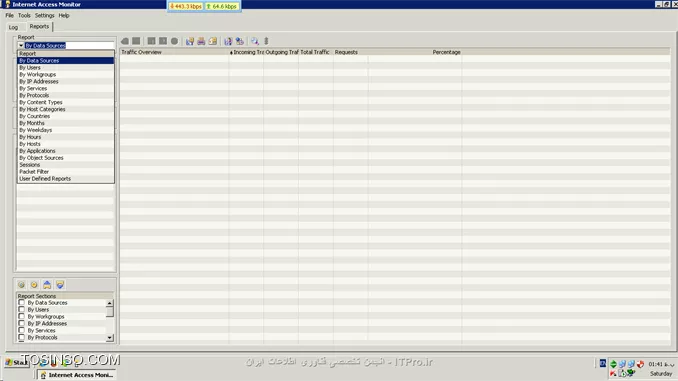Switch to the Log tab
Viewport: 678px width, 381px height.
(13, 27)
